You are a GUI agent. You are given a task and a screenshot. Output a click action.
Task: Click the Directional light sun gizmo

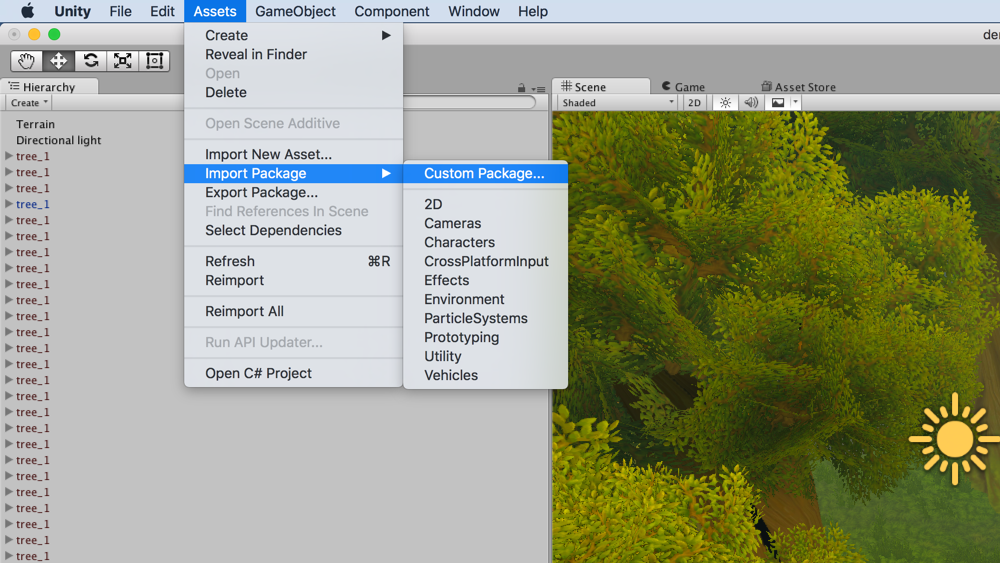click(954, 439)
